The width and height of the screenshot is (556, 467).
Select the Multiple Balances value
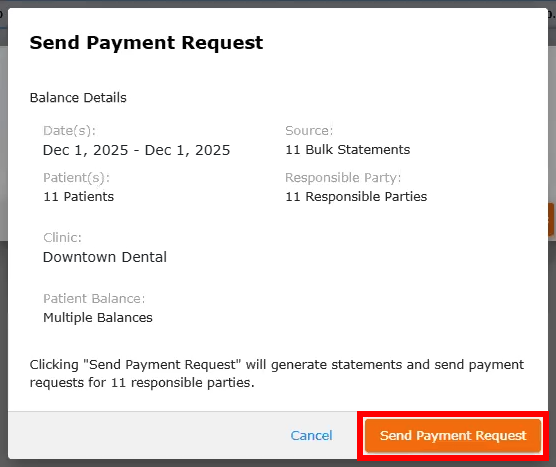98,318
